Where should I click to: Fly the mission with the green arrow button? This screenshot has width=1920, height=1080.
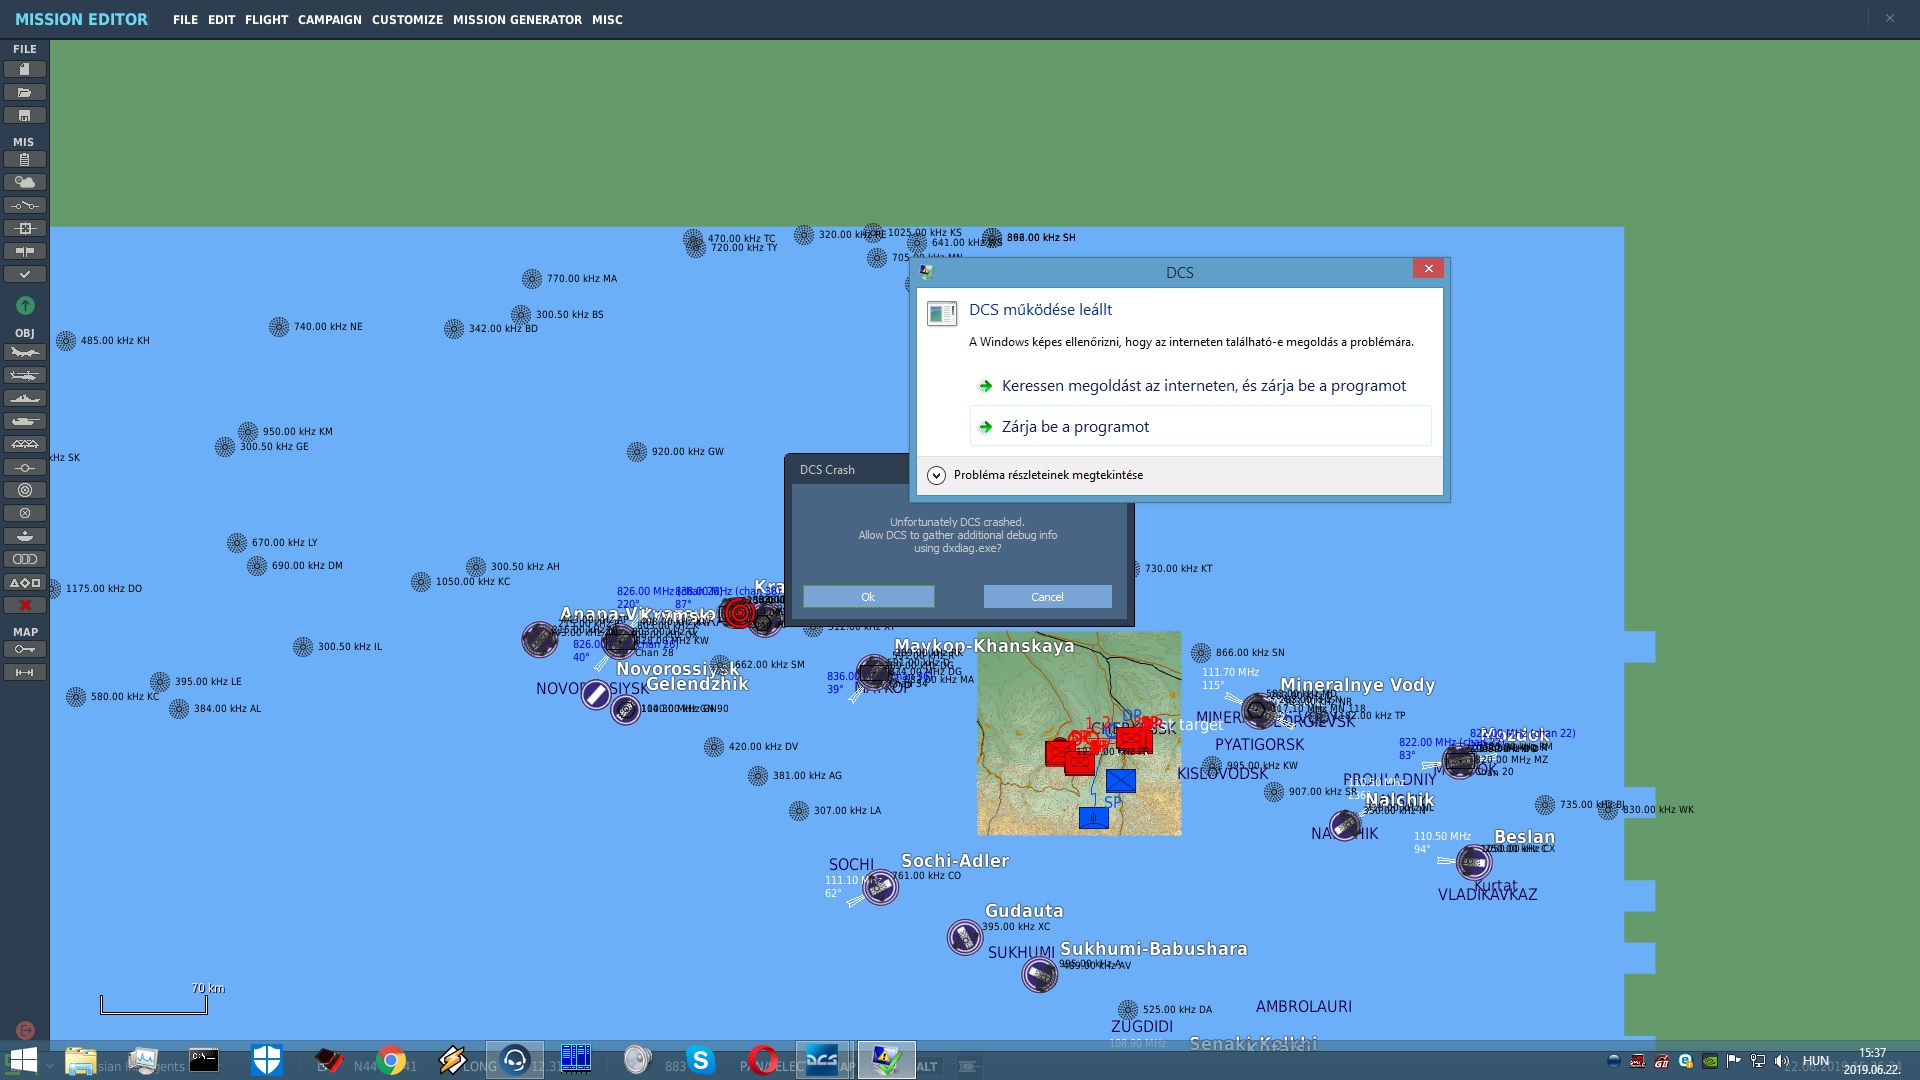tap(25, 305)
